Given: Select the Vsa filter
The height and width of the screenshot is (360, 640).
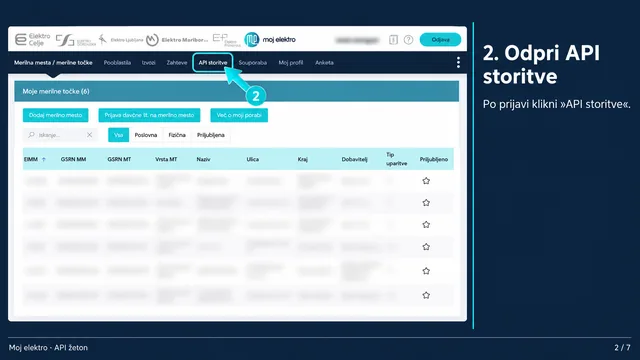Looking at the screenshot, I should click(x=118, y=135).
